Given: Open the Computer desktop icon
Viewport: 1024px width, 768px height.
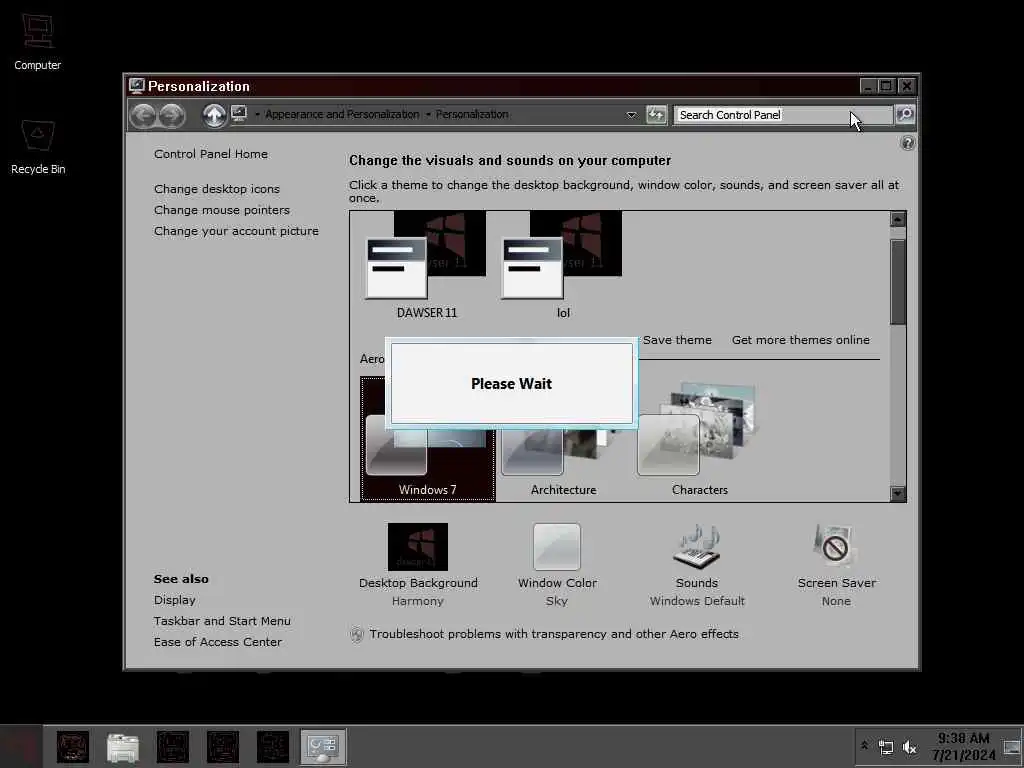Looking at the screenshot, I should (x=37, y=42).
